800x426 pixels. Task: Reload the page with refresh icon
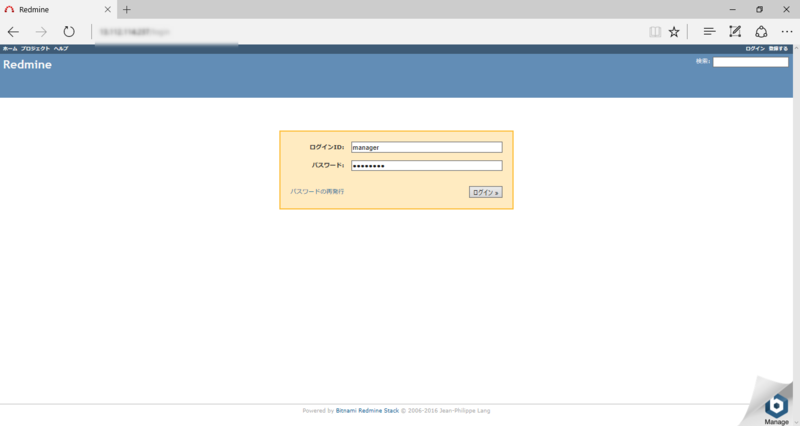(x=69, y=32)
